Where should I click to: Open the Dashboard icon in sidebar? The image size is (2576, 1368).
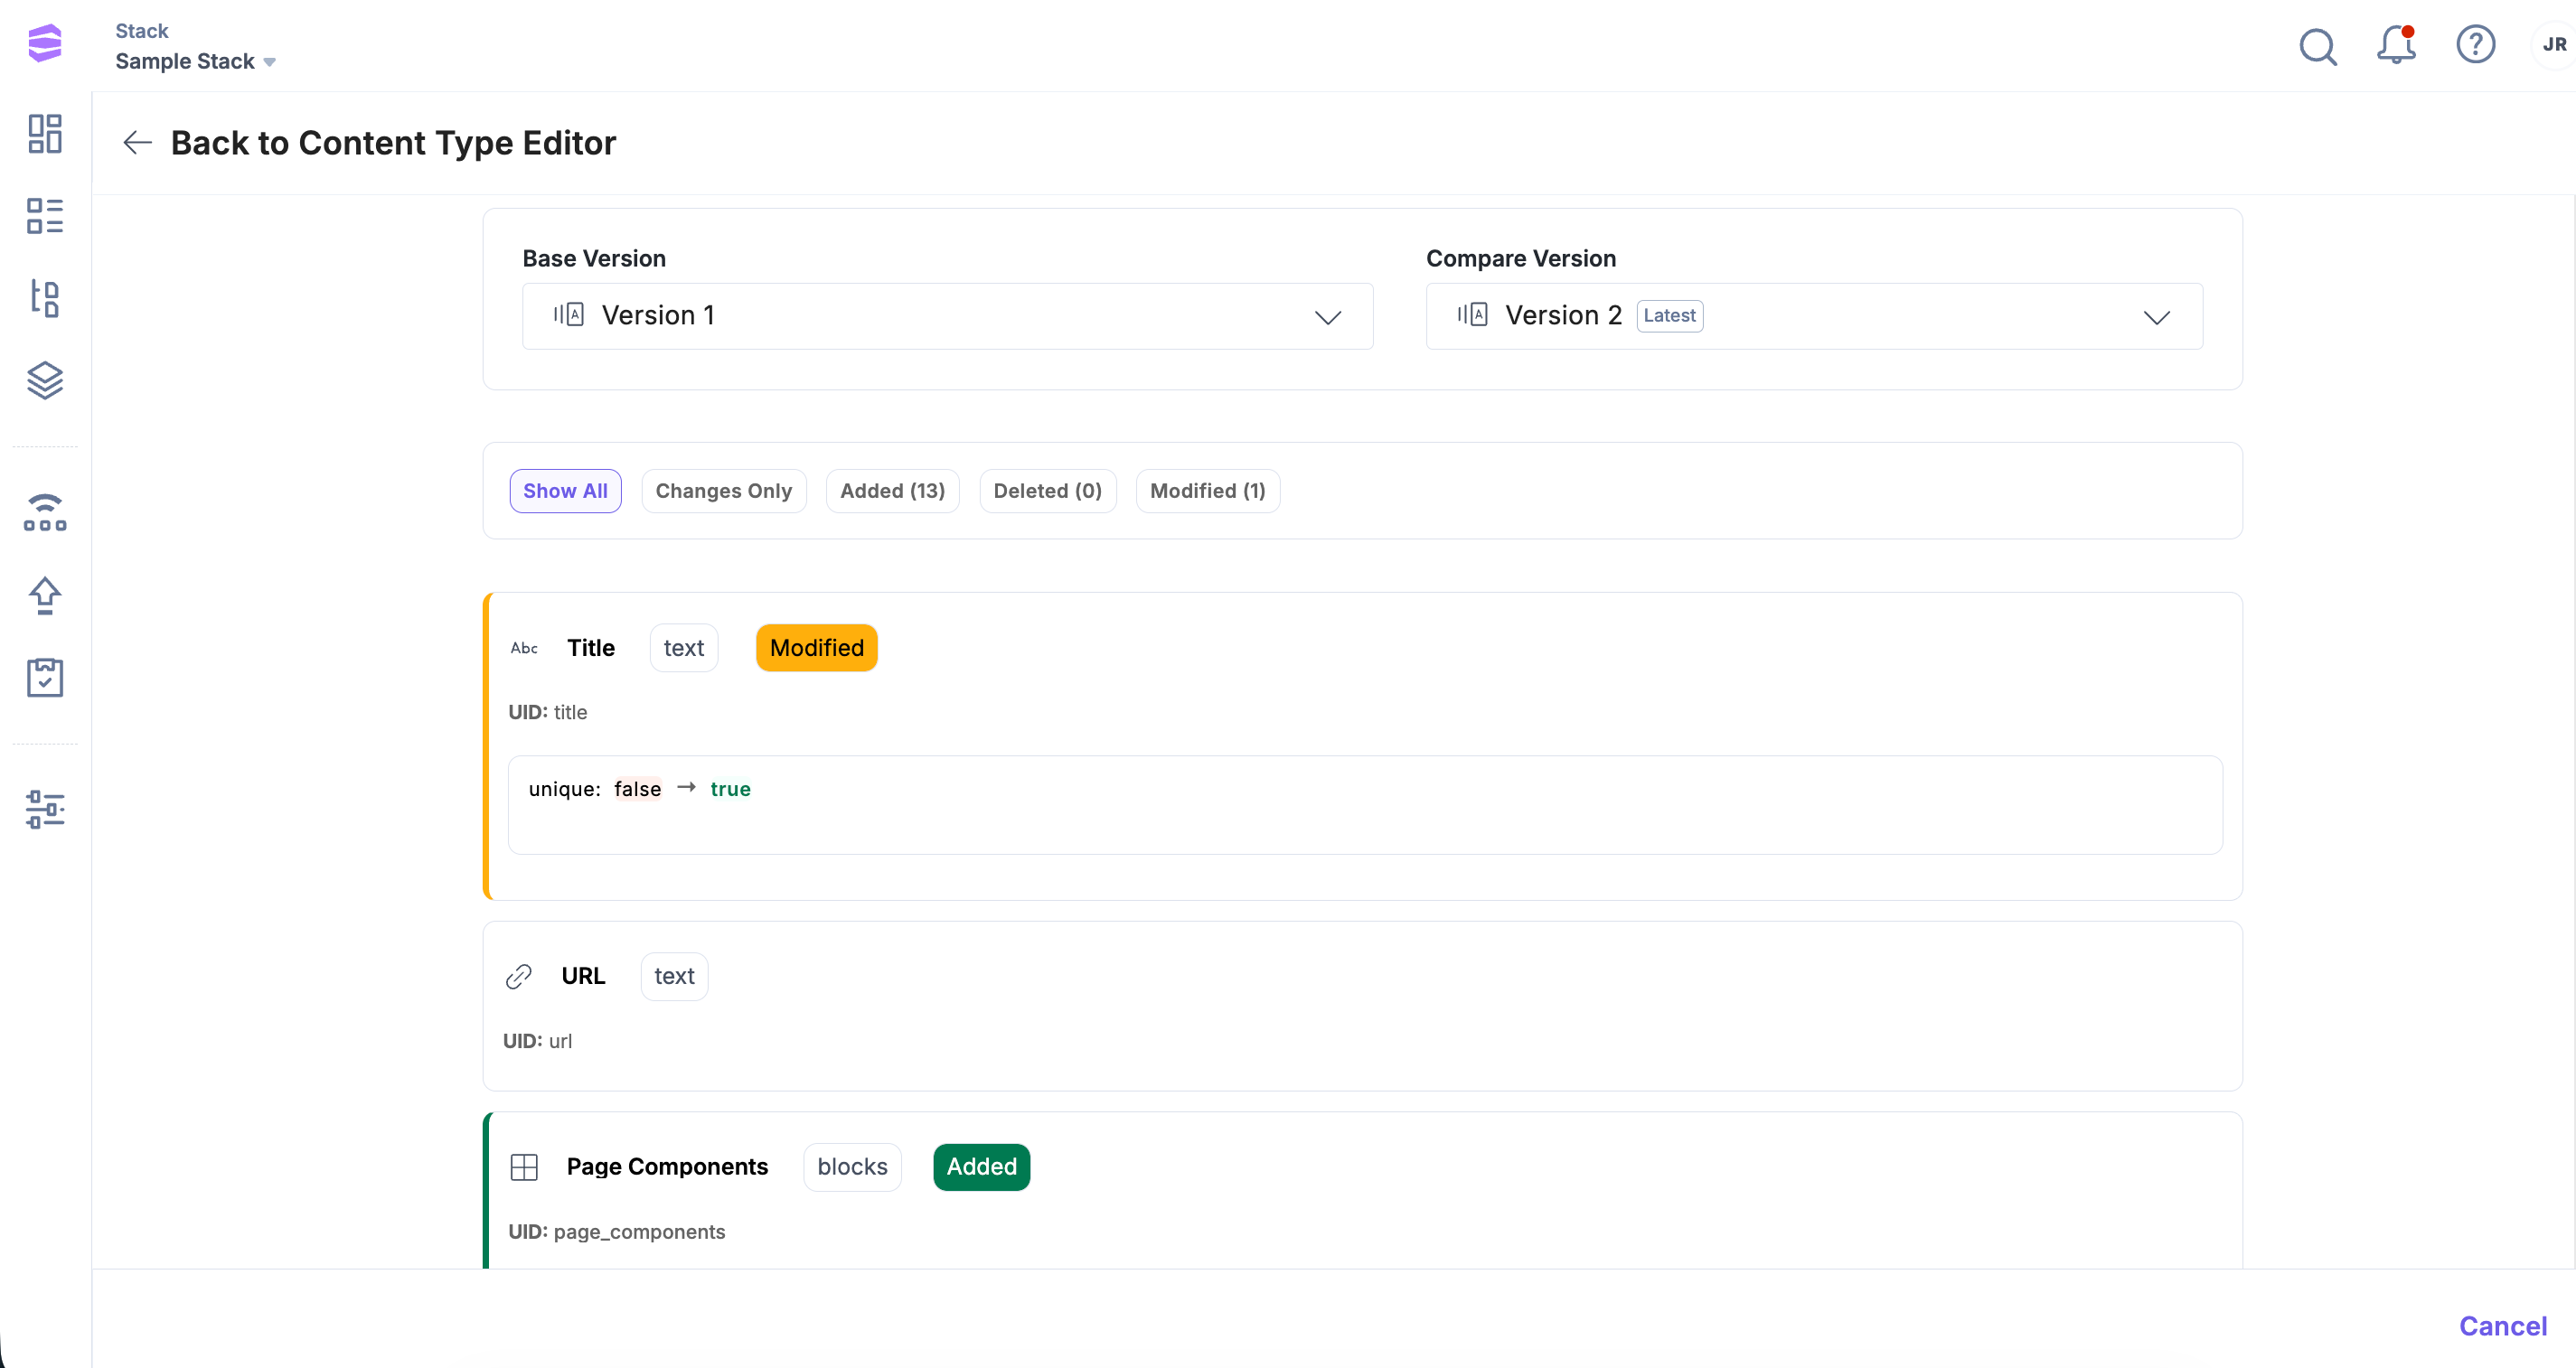point(45,133)
